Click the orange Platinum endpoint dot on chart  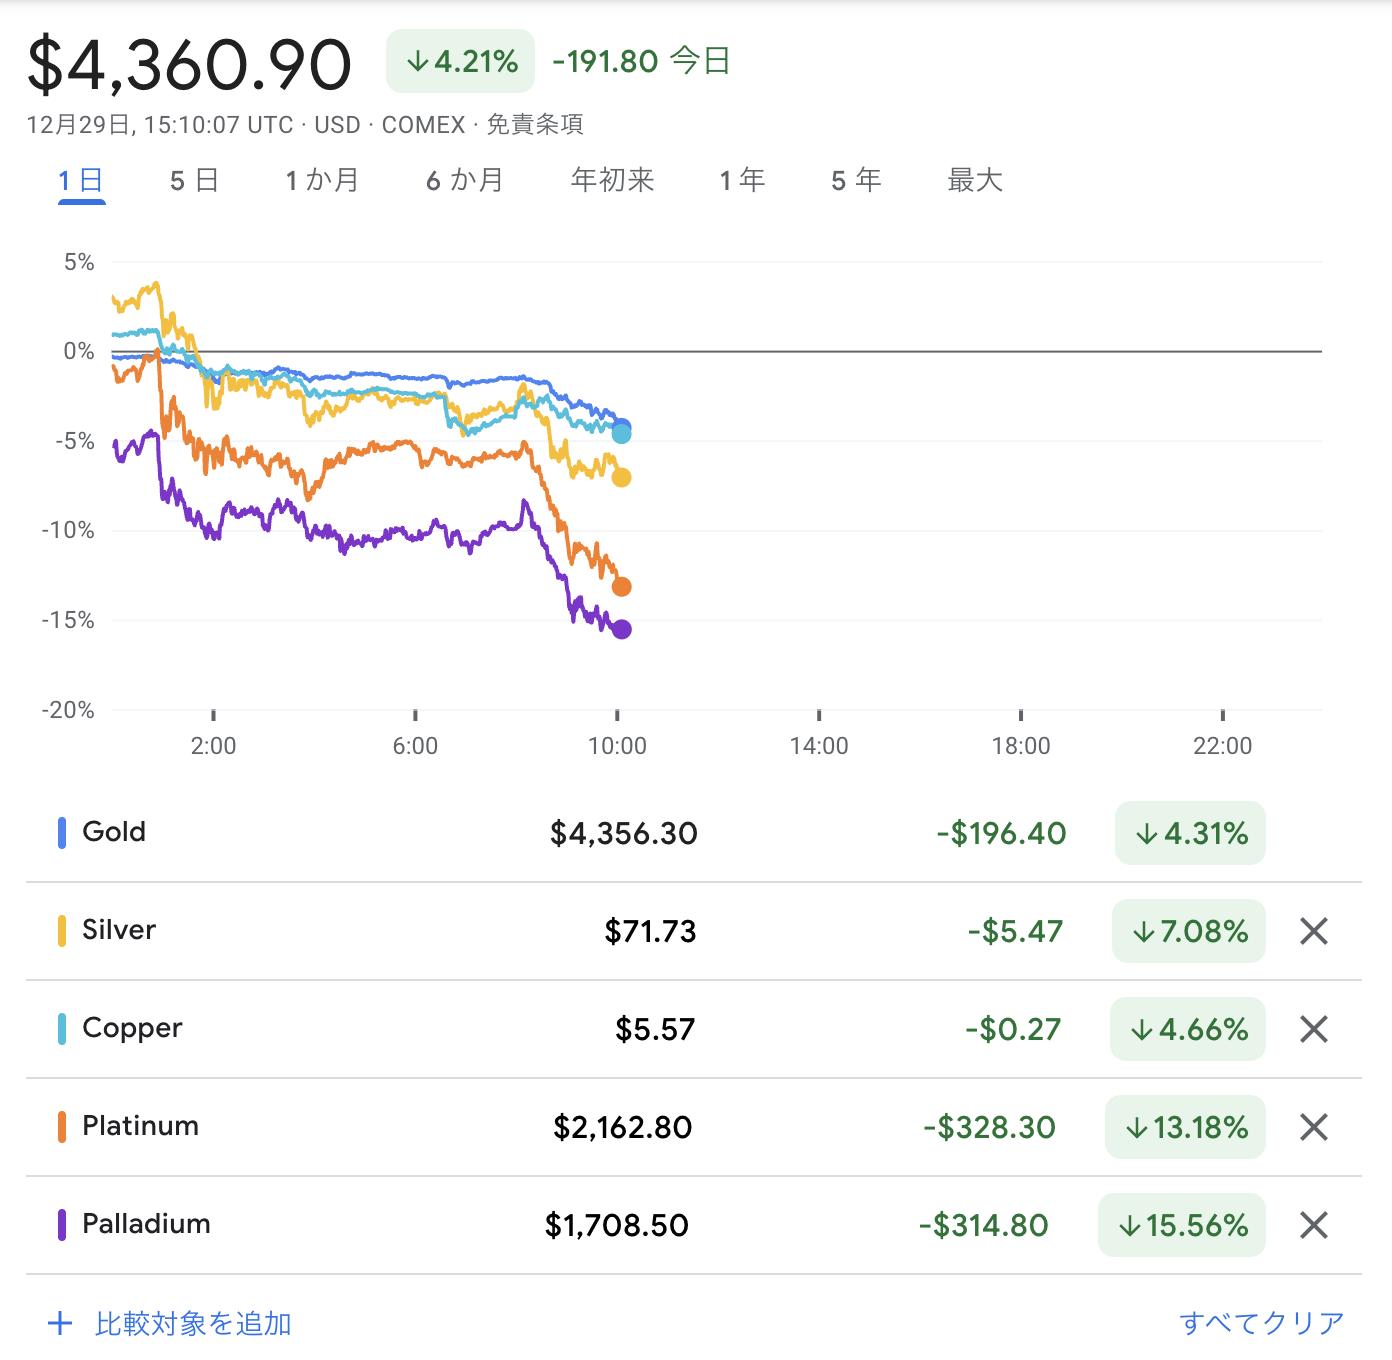click(621, 587)
